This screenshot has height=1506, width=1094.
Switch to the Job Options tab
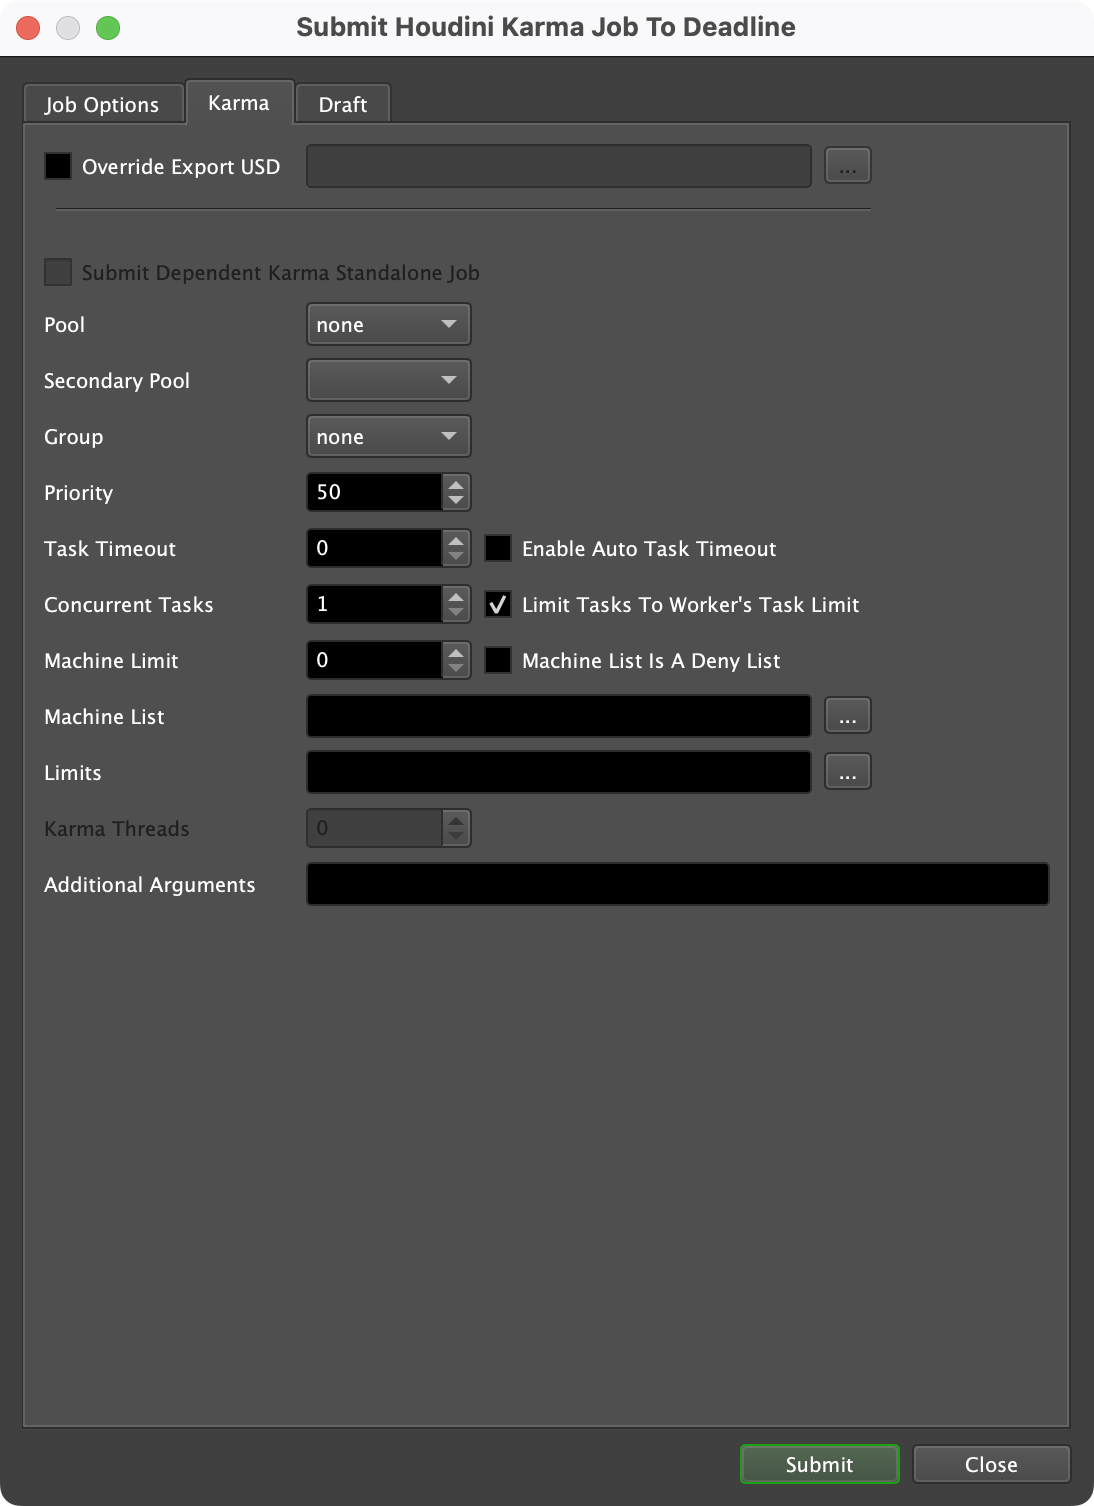coord(102,104)
